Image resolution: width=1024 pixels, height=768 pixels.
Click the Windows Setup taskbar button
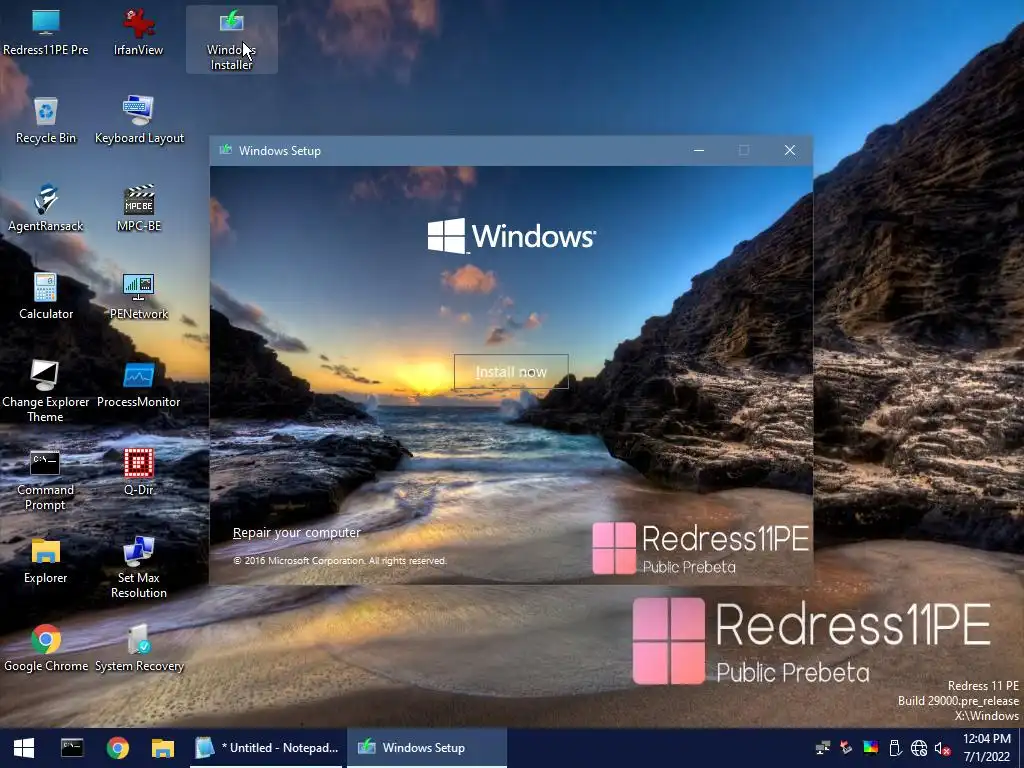point(426,748)
